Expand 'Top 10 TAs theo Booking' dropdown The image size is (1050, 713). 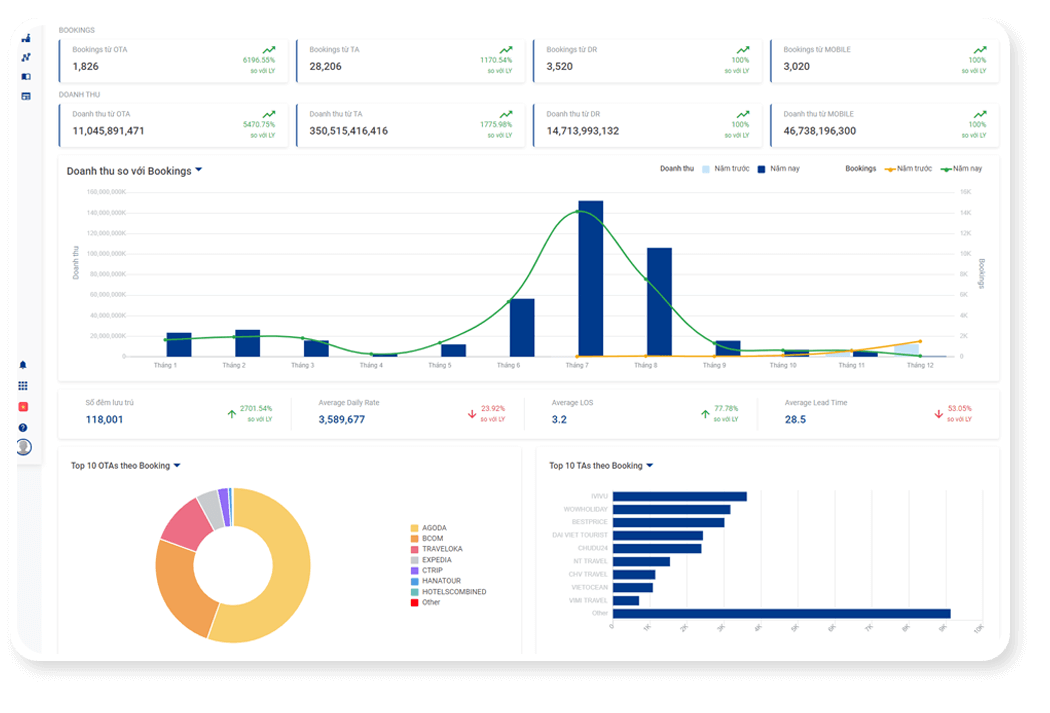click(x=649, y=465)
